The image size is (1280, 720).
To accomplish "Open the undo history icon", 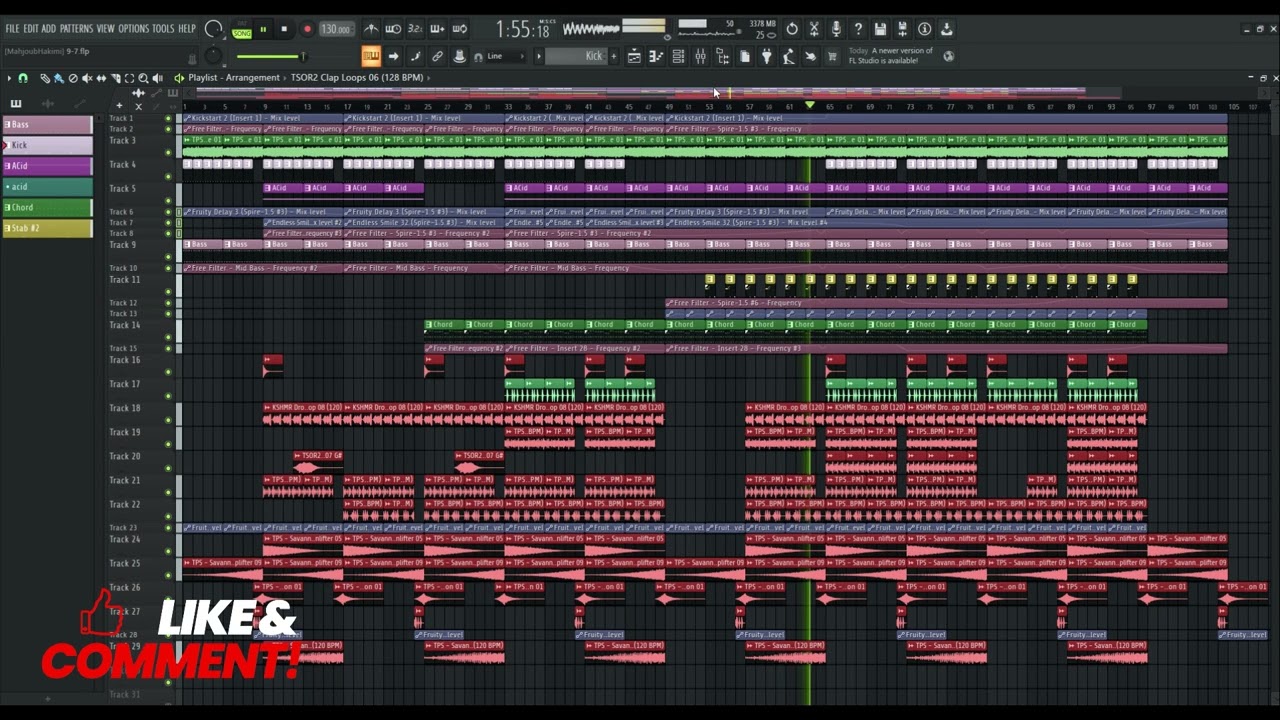I will [792, 29].
